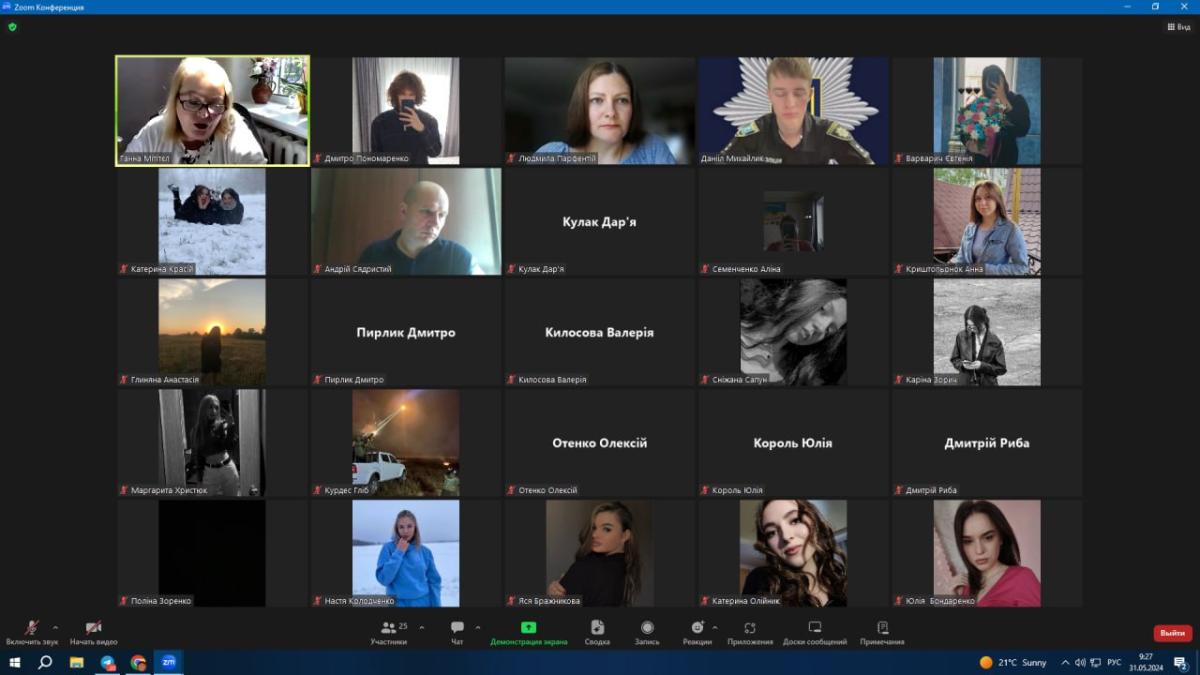Image resolution: width=1200 pixels, height=675 pixels.
Task: Start recording with Запись button
Action: coord(647,632)
